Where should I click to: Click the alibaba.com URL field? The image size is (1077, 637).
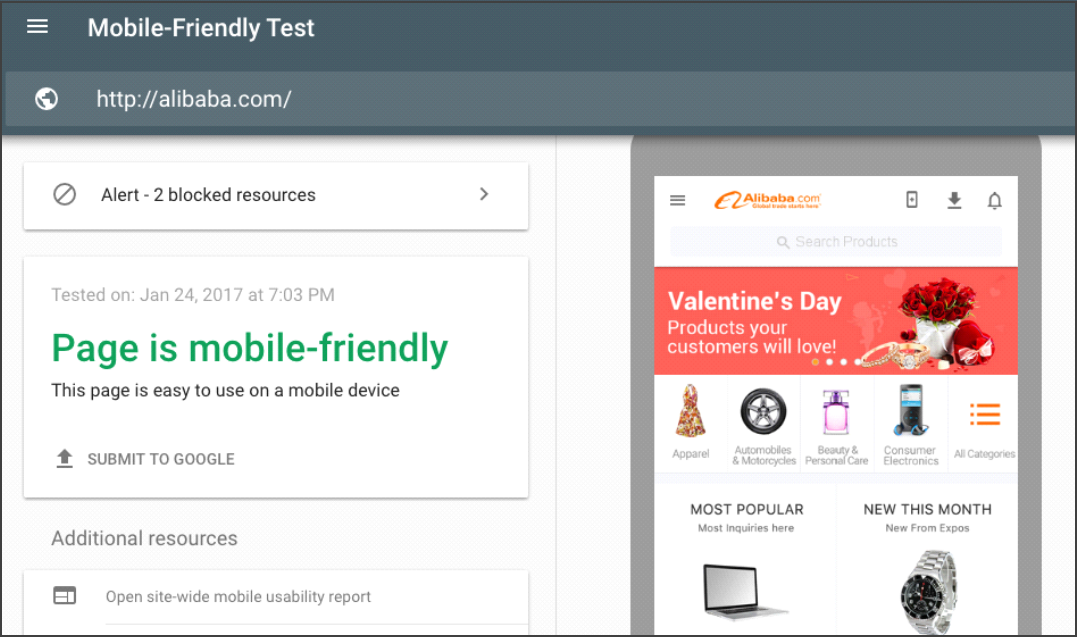pos(194,99)
